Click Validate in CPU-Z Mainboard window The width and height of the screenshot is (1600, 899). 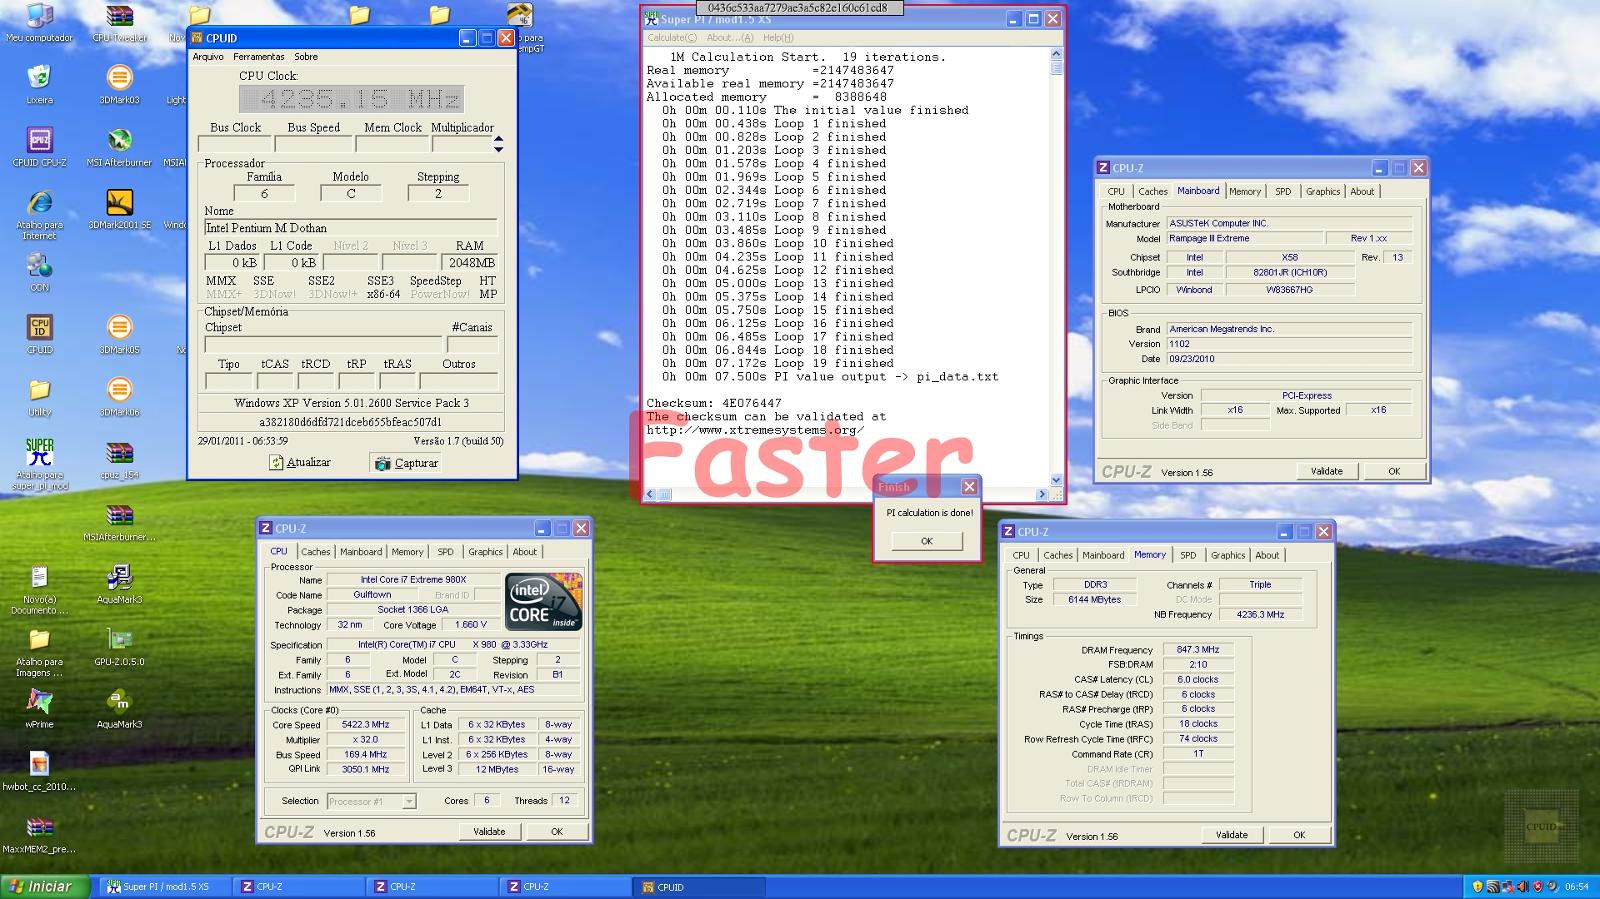[x=1327, y=471]
